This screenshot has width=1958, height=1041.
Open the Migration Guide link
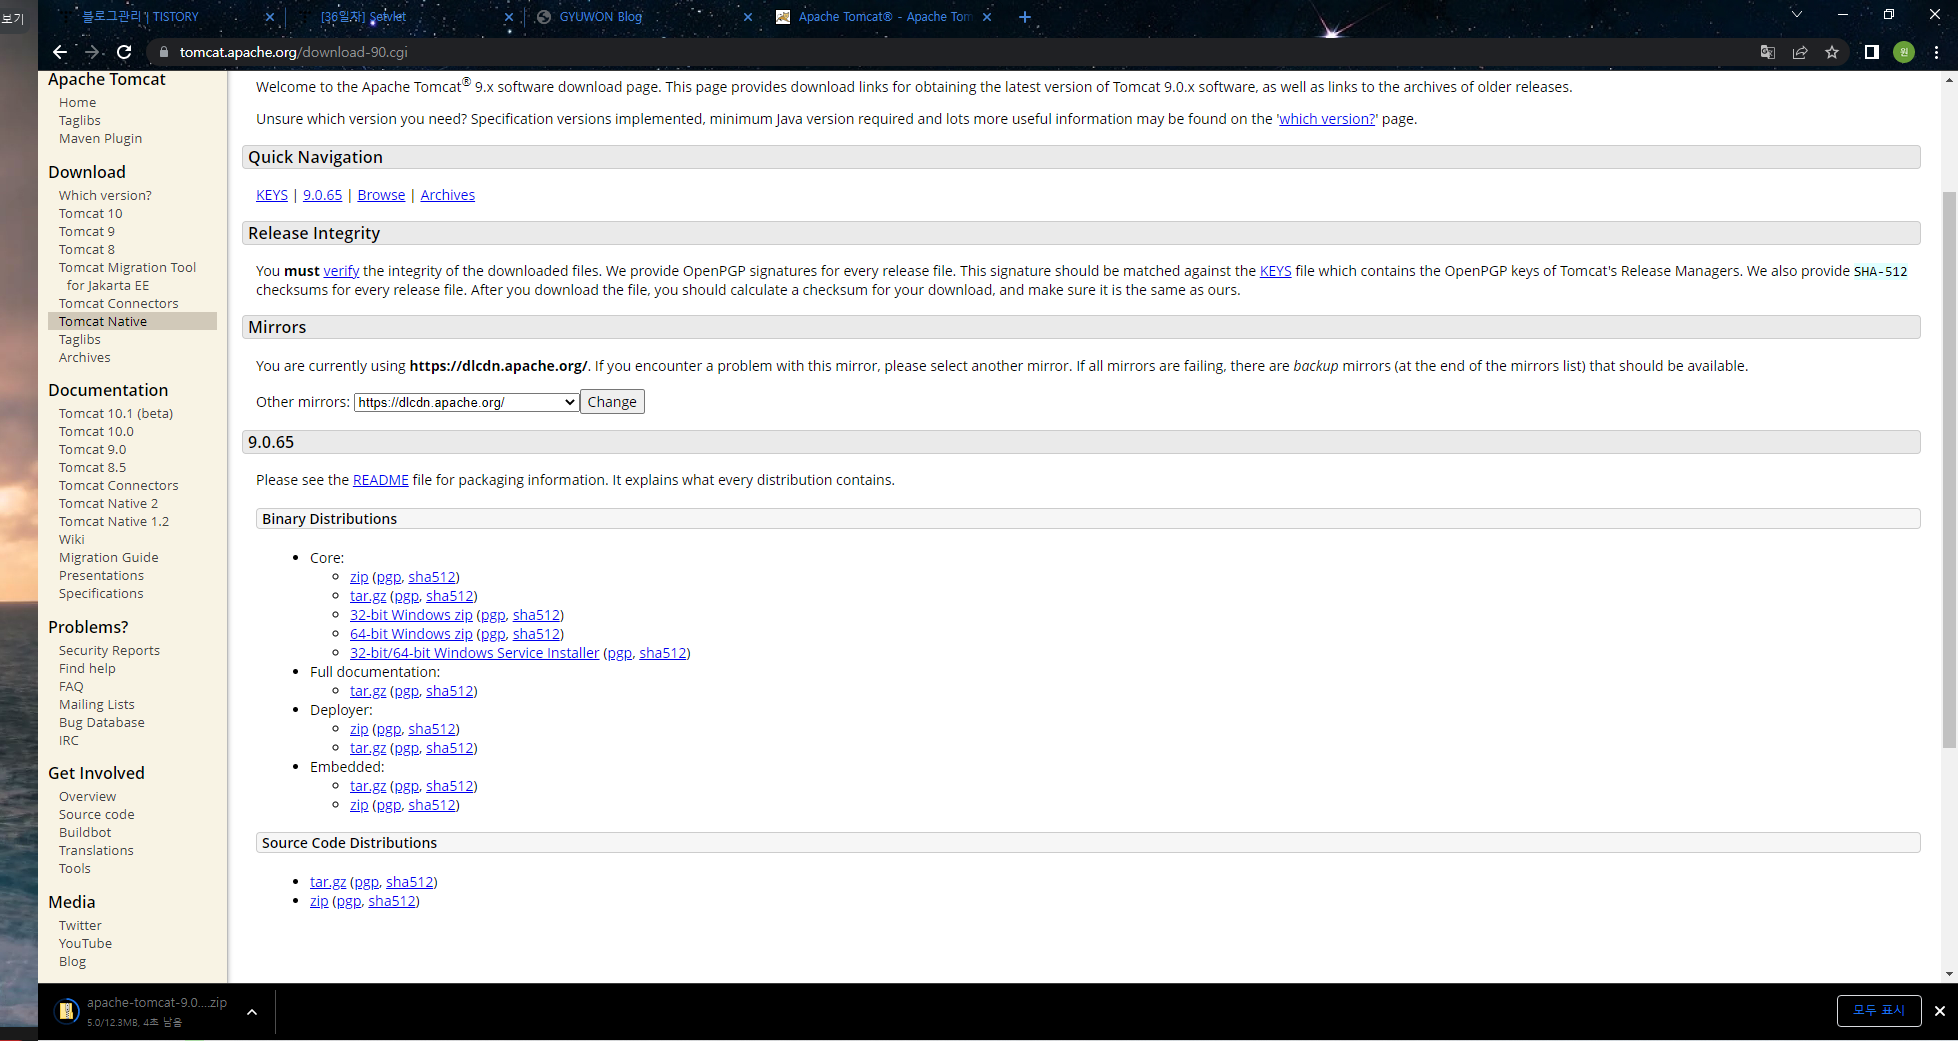click(x=108, y=557)
